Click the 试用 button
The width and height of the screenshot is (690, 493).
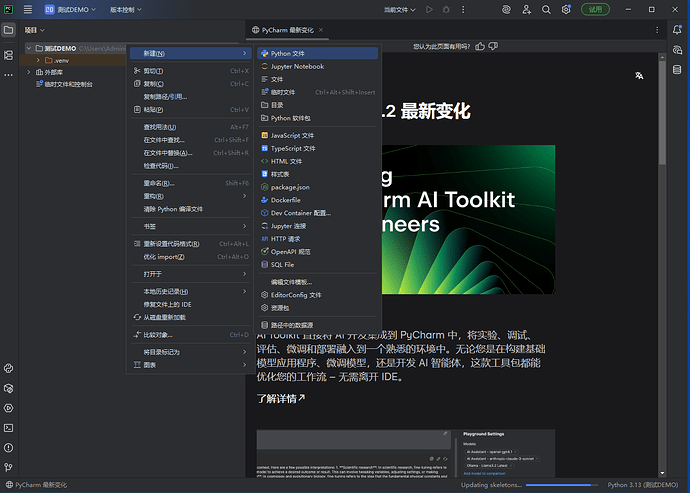(x=596, y=9)
